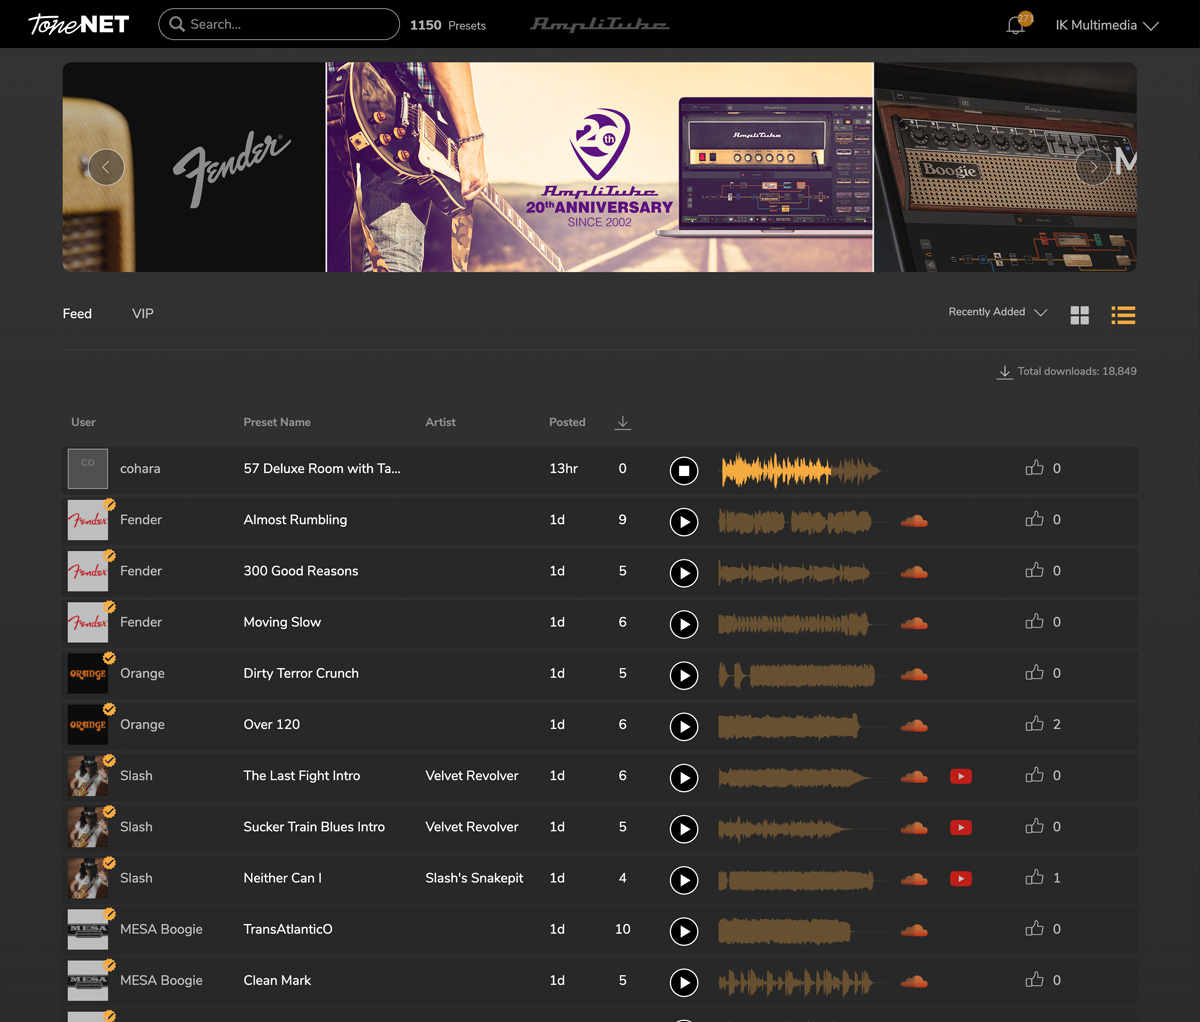Play the Neither Can I preset
Image resolution: width=1200 pixels, height=1022 pixels.
click(684, 880)
